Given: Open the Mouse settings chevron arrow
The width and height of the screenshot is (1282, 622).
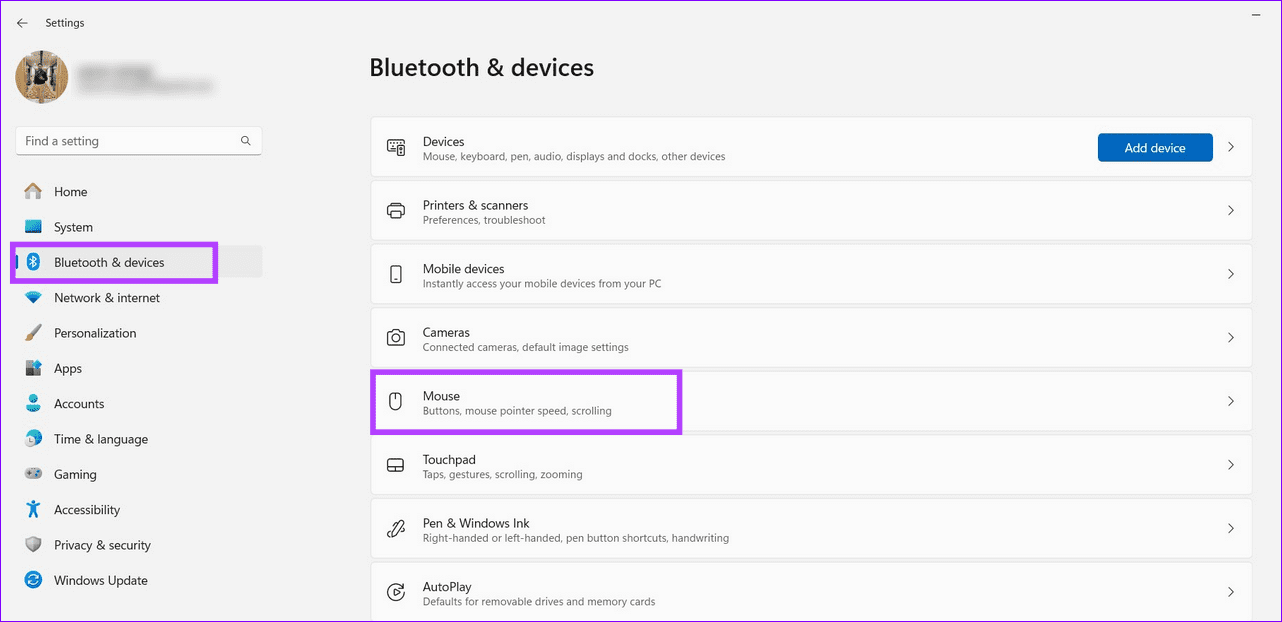Looking at the screenshot, I should 1231,401.
